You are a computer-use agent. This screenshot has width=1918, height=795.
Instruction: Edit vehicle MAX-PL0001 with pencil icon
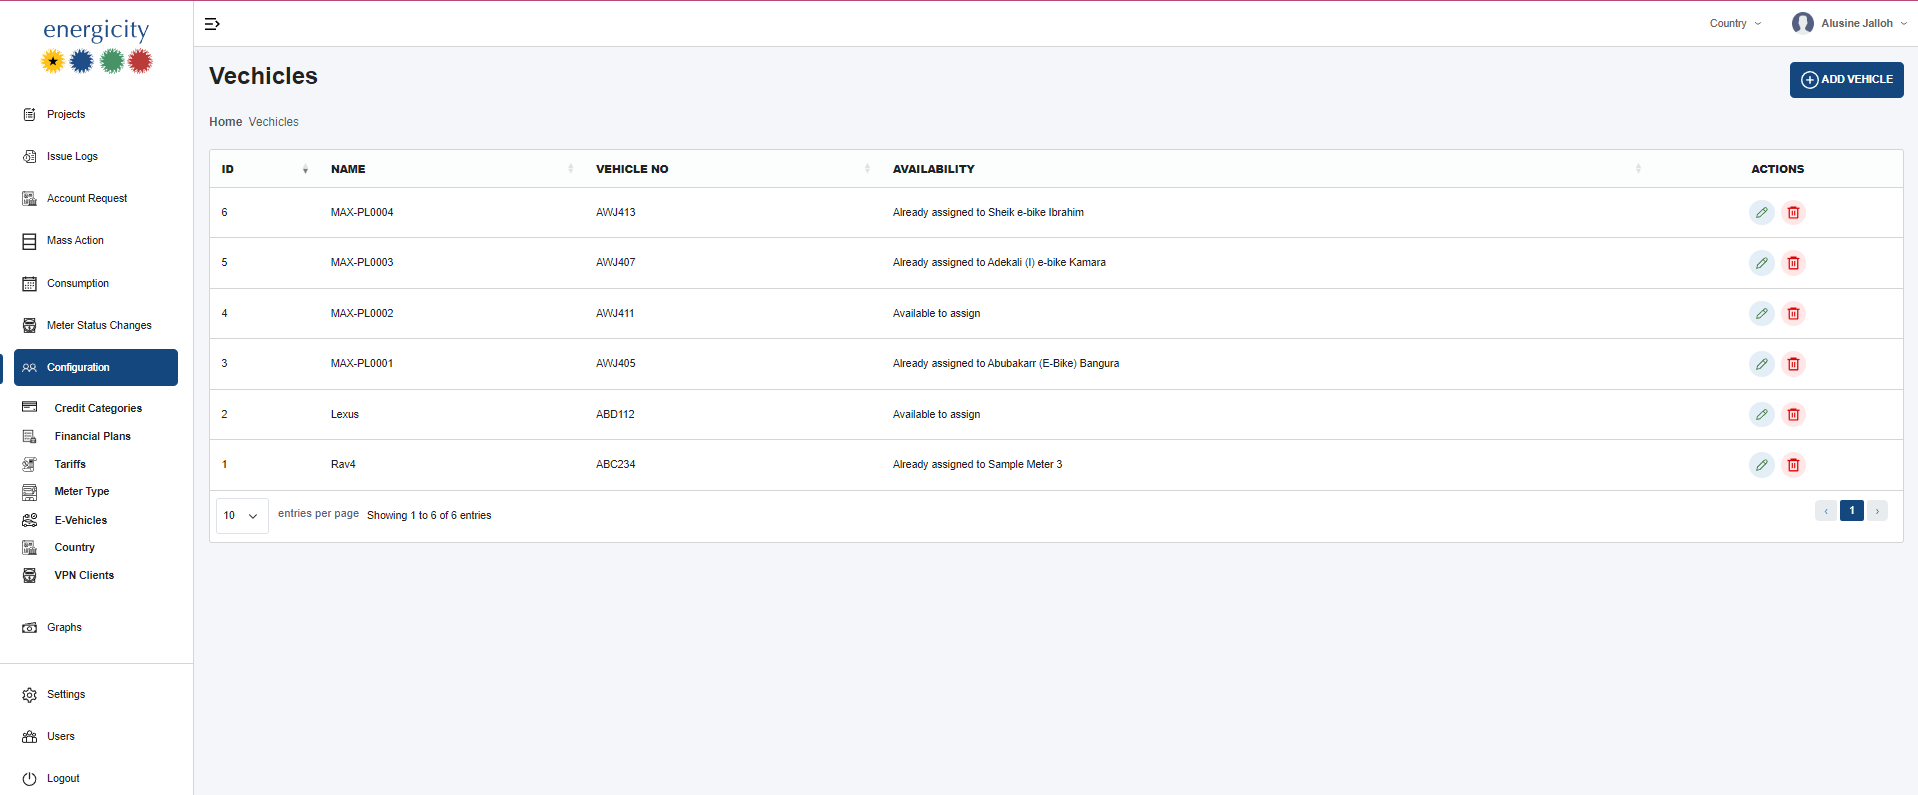tap(1761, 364)
